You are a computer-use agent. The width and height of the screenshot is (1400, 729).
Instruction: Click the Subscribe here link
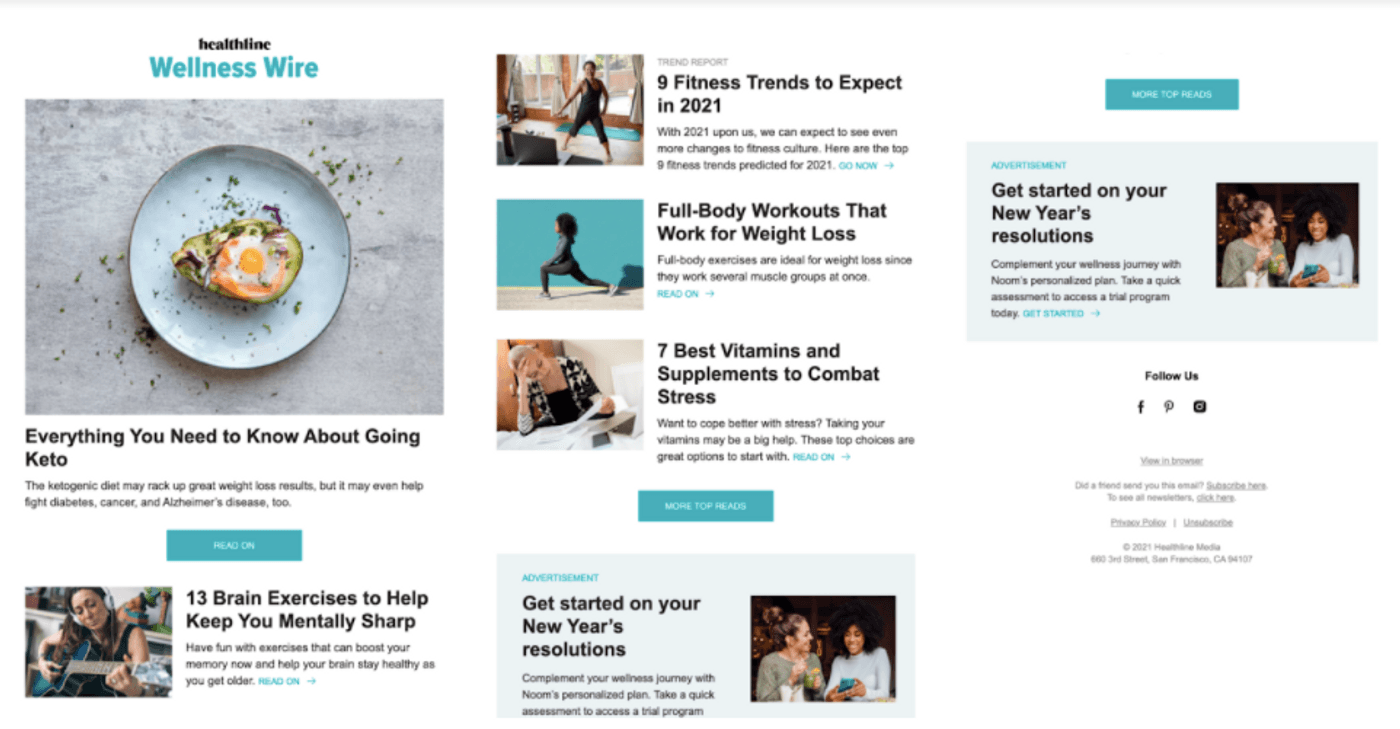tap(1236, 486)
